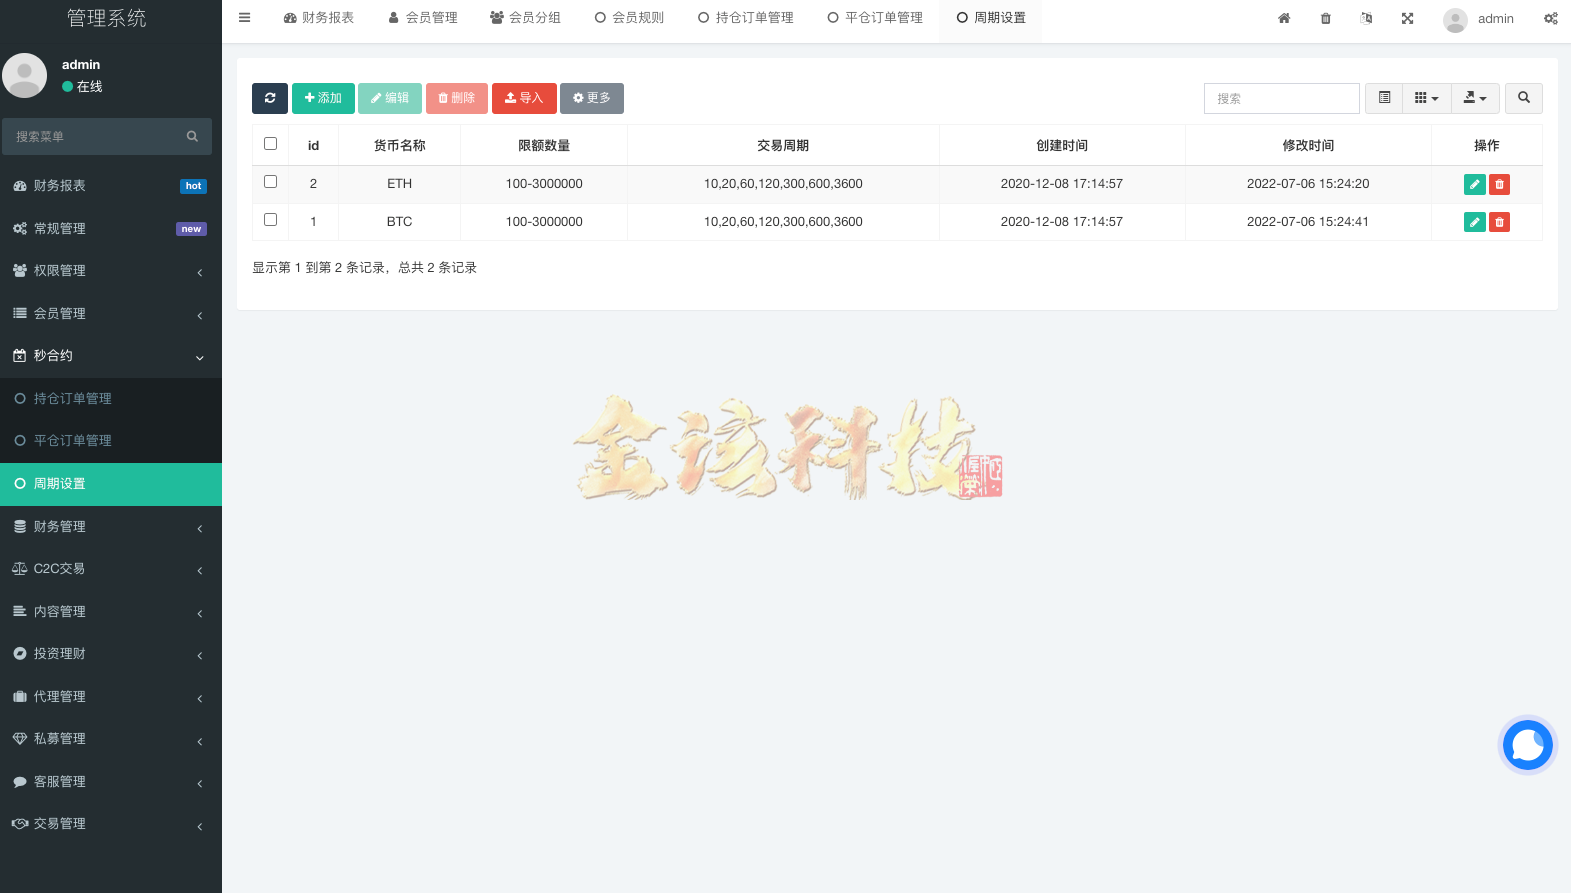Viewport: 1571px width, 893px height.
Task: Open 平仓订单管理 in sidebar submenu
Action: (111, 441)
